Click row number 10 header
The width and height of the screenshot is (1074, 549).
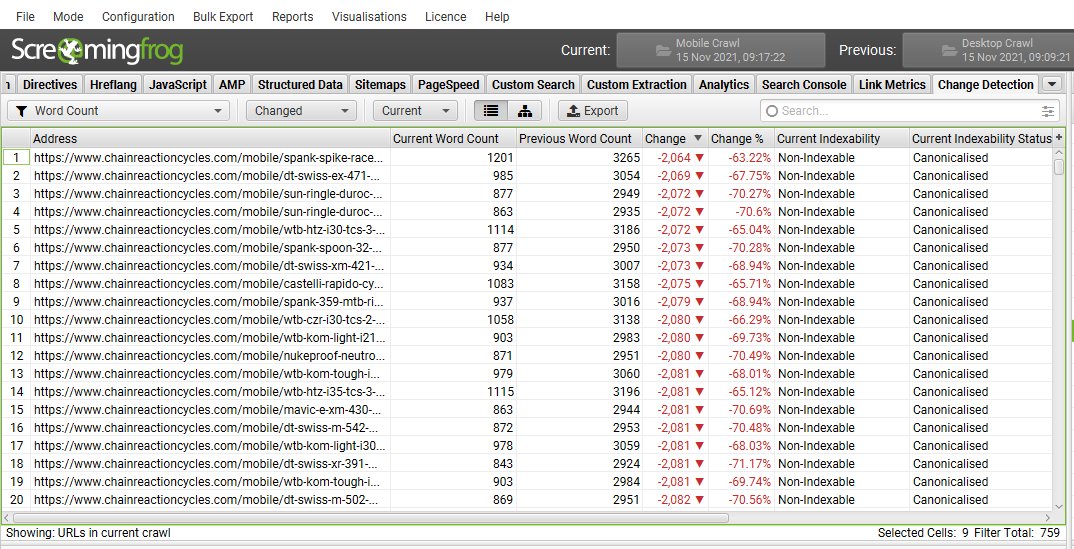(16, 320)
